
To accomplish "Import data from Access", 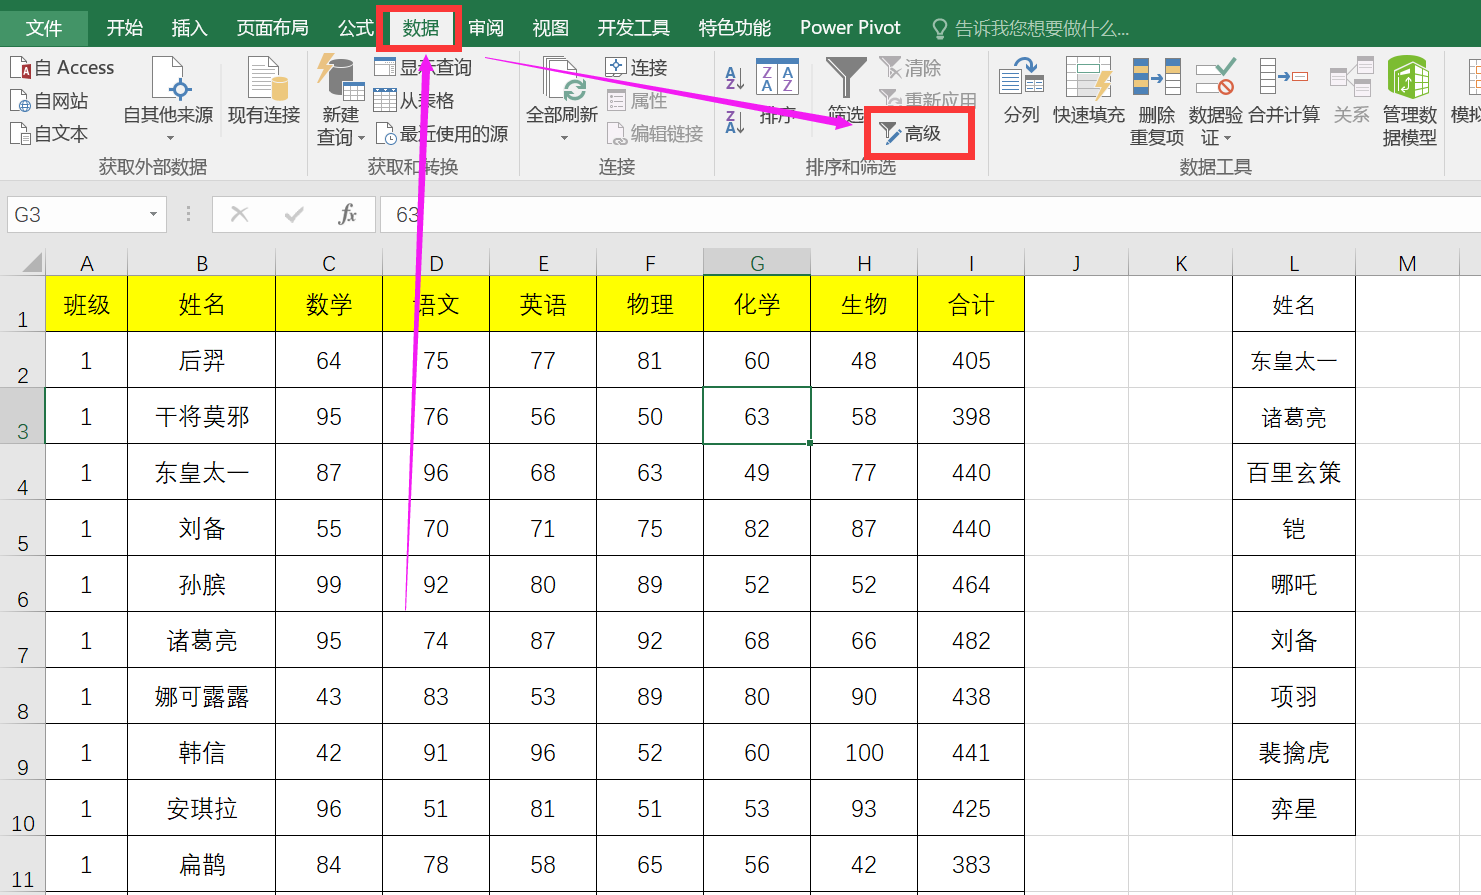I will click(x=62, y=68).
